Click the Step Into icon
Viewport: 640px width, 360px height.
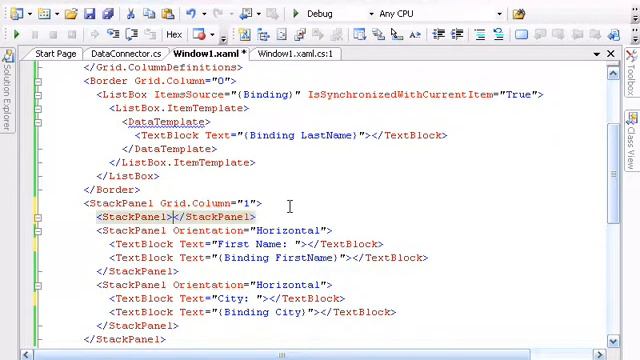(x=113, y=34)
